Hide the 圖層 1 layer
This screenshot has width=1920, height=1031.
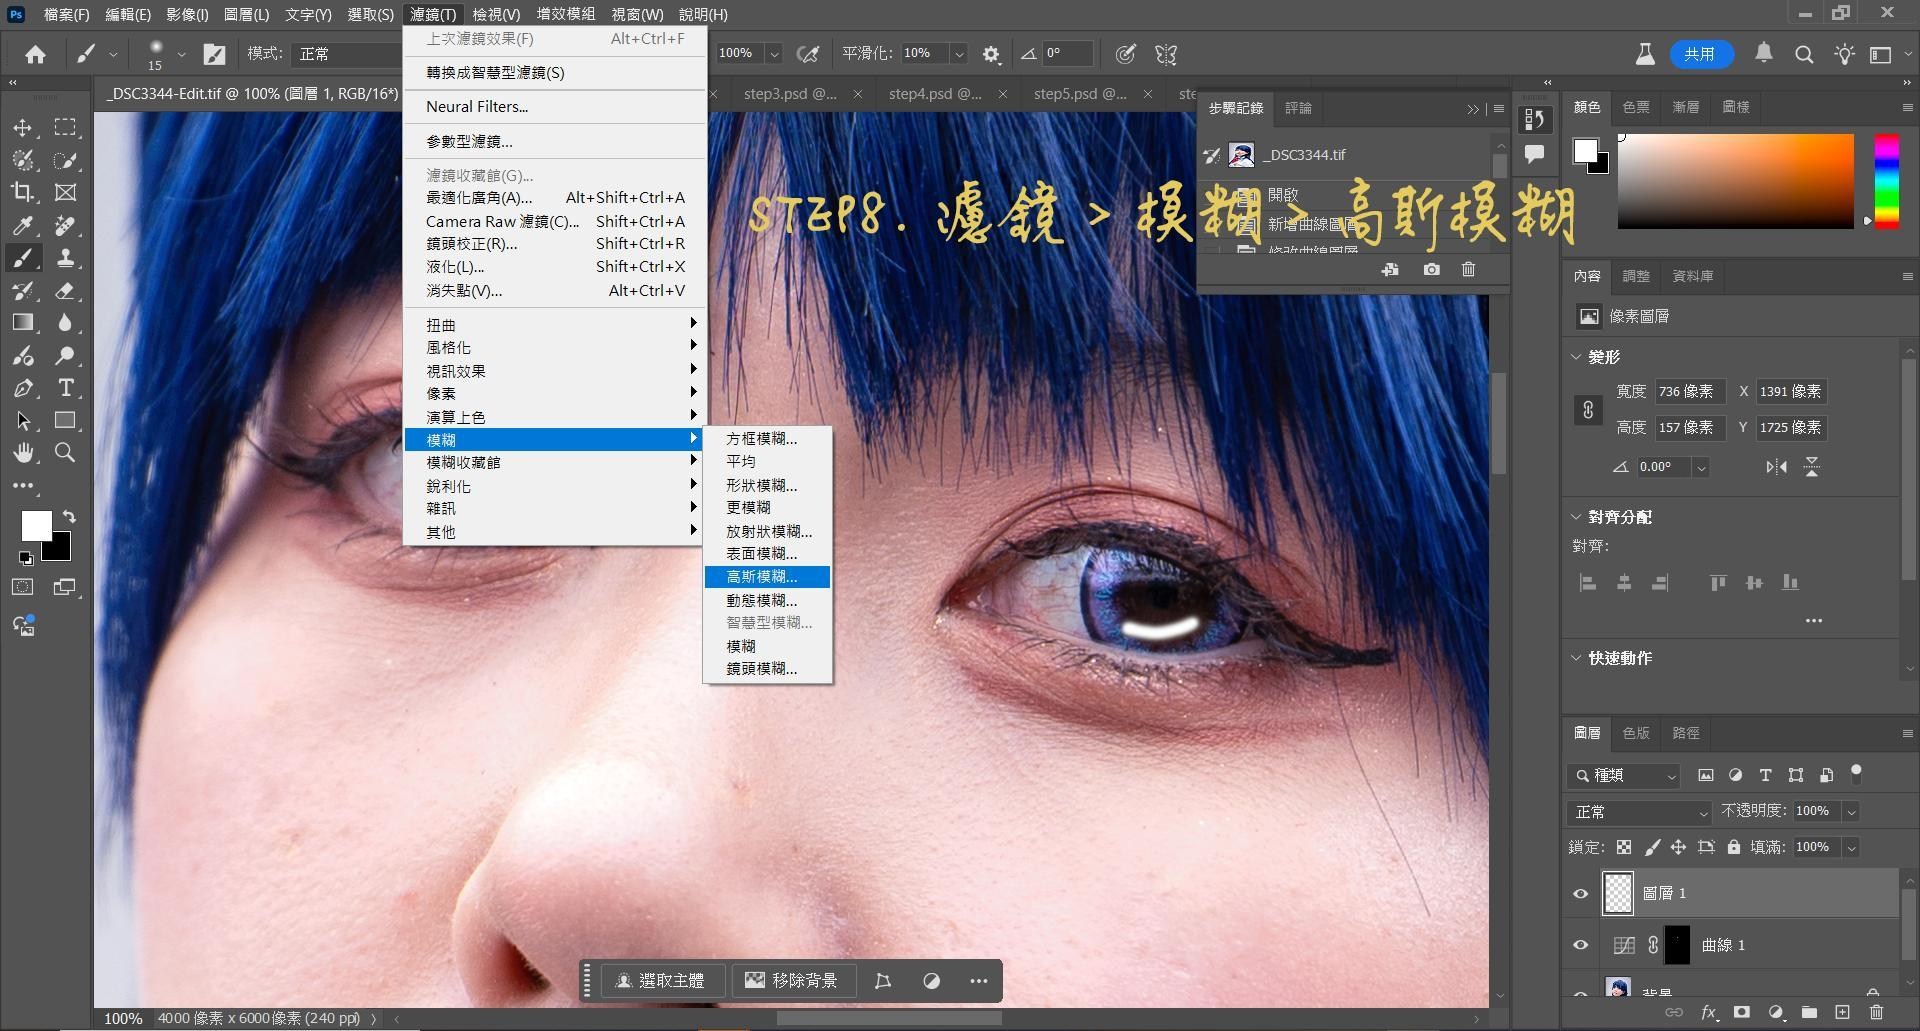tap(1581, 893)
